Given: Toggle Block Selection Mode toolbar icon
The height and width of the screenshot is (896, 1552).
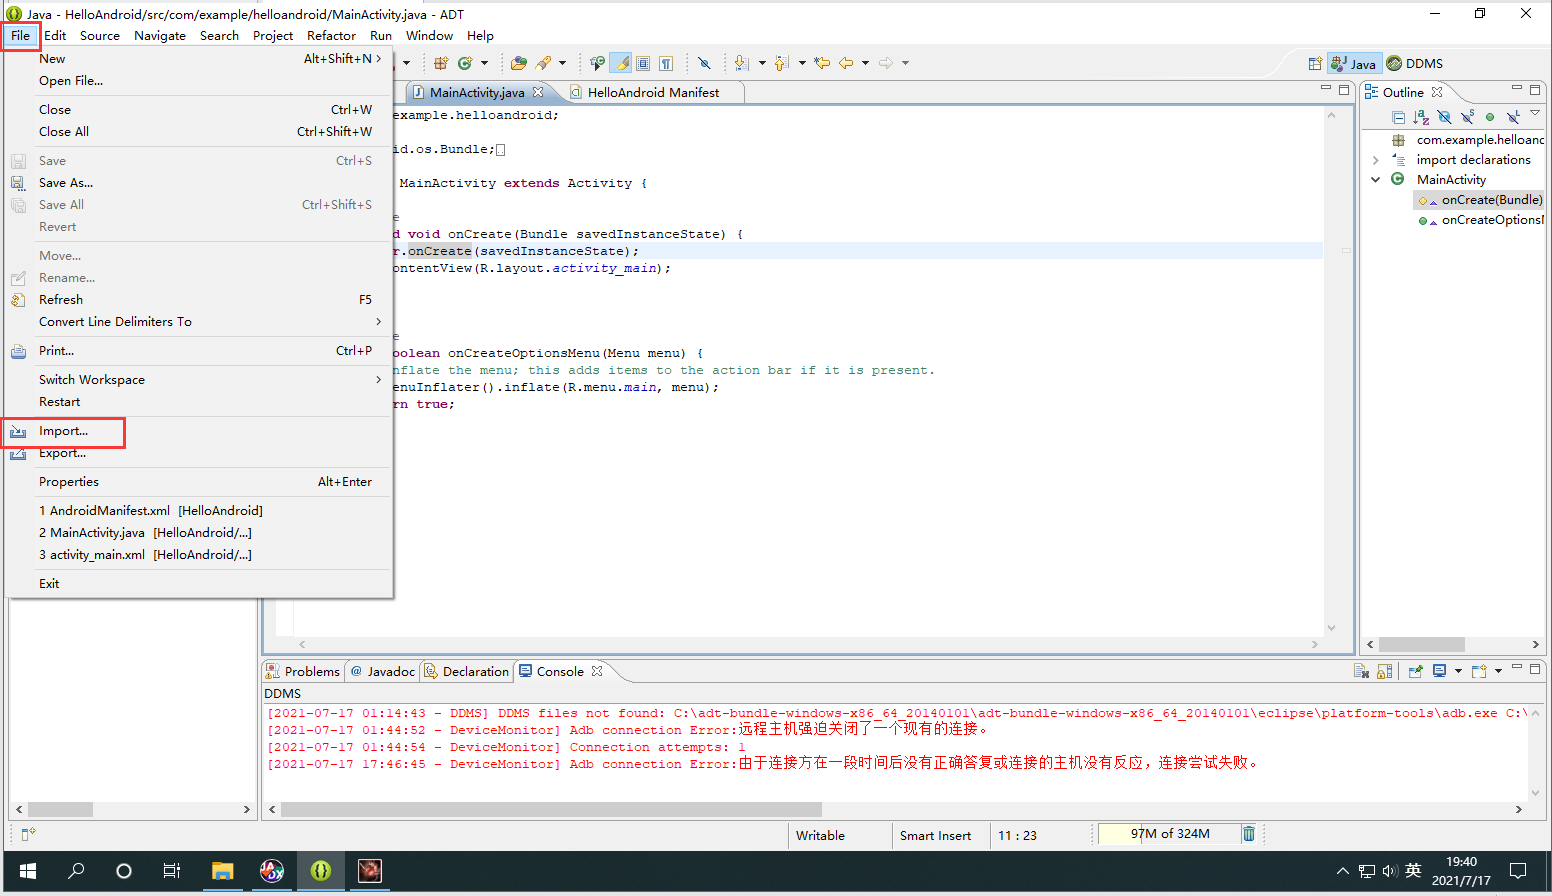Looking at the screenshot, I should tap(643, 63).
